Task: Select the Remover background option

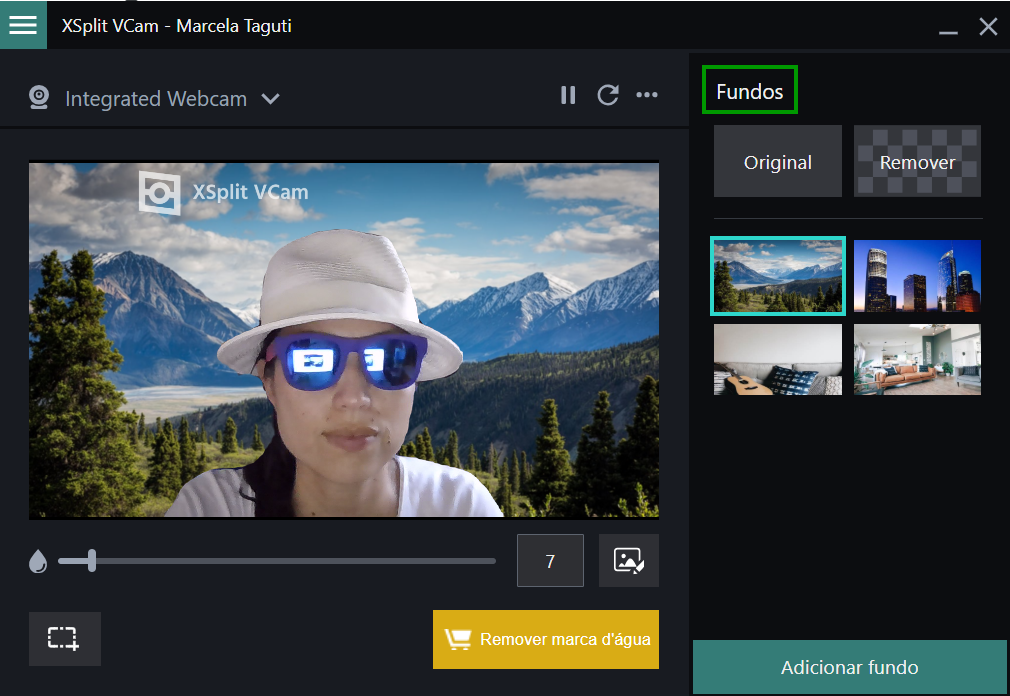Action: tap(917, 162)
